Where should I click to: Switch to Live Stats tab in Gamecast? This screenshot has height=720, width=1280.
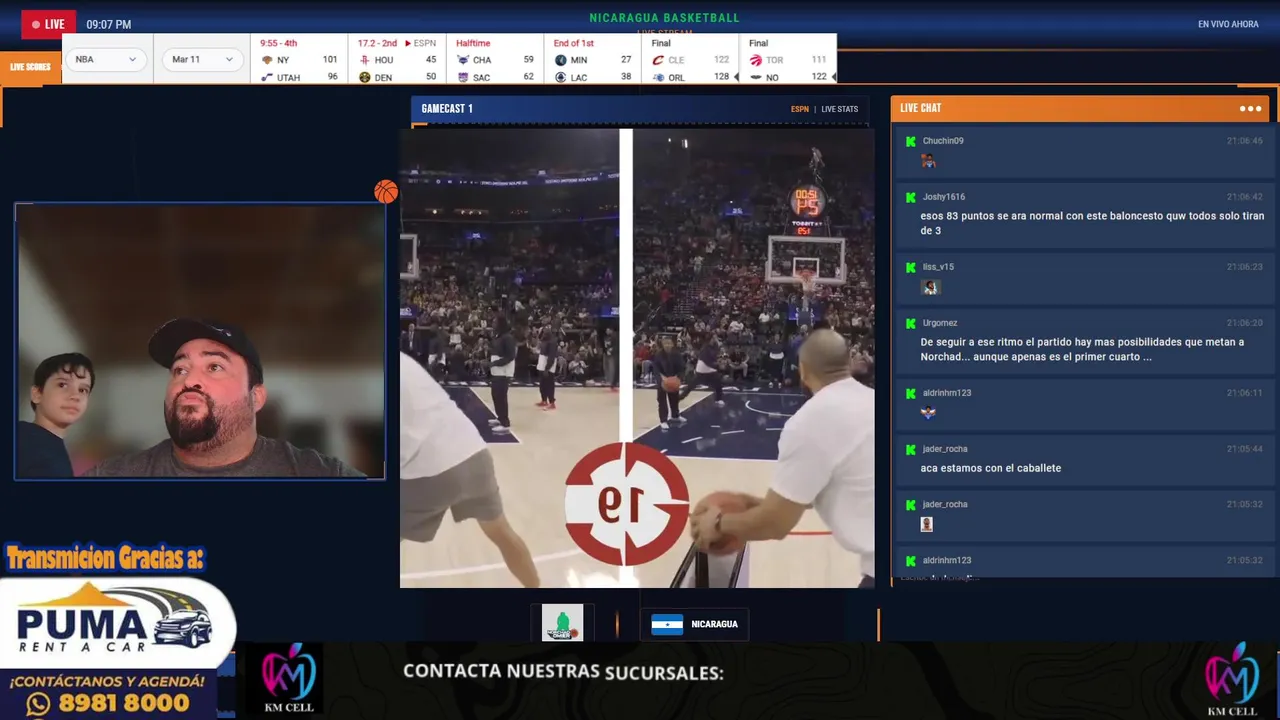pos(840,109)
